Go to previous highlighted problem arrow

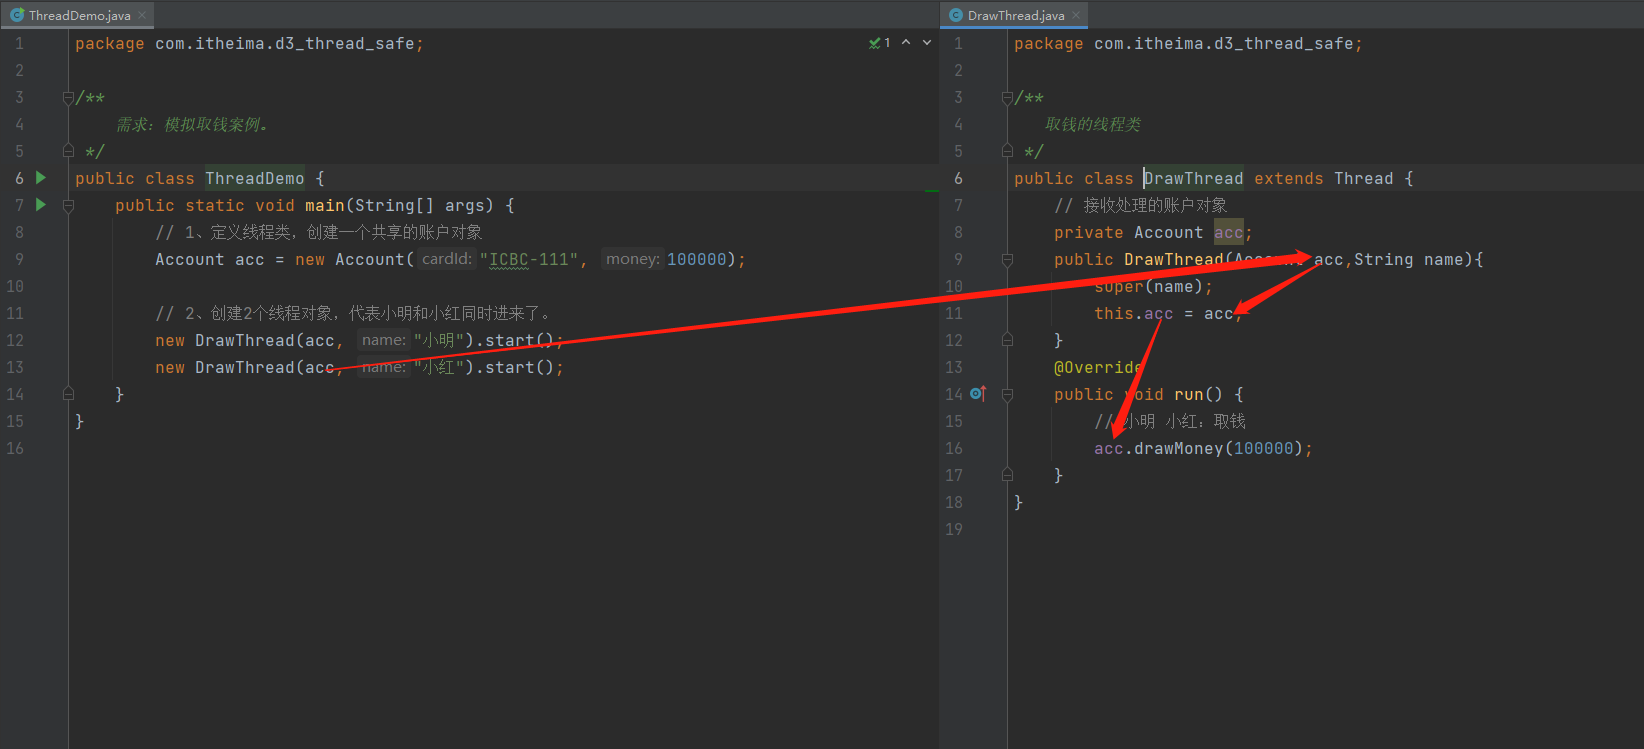click(906, 42)
